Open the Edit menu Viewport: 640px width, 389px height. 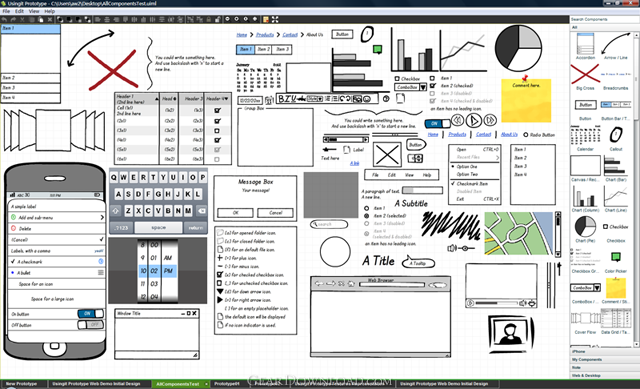19,11
